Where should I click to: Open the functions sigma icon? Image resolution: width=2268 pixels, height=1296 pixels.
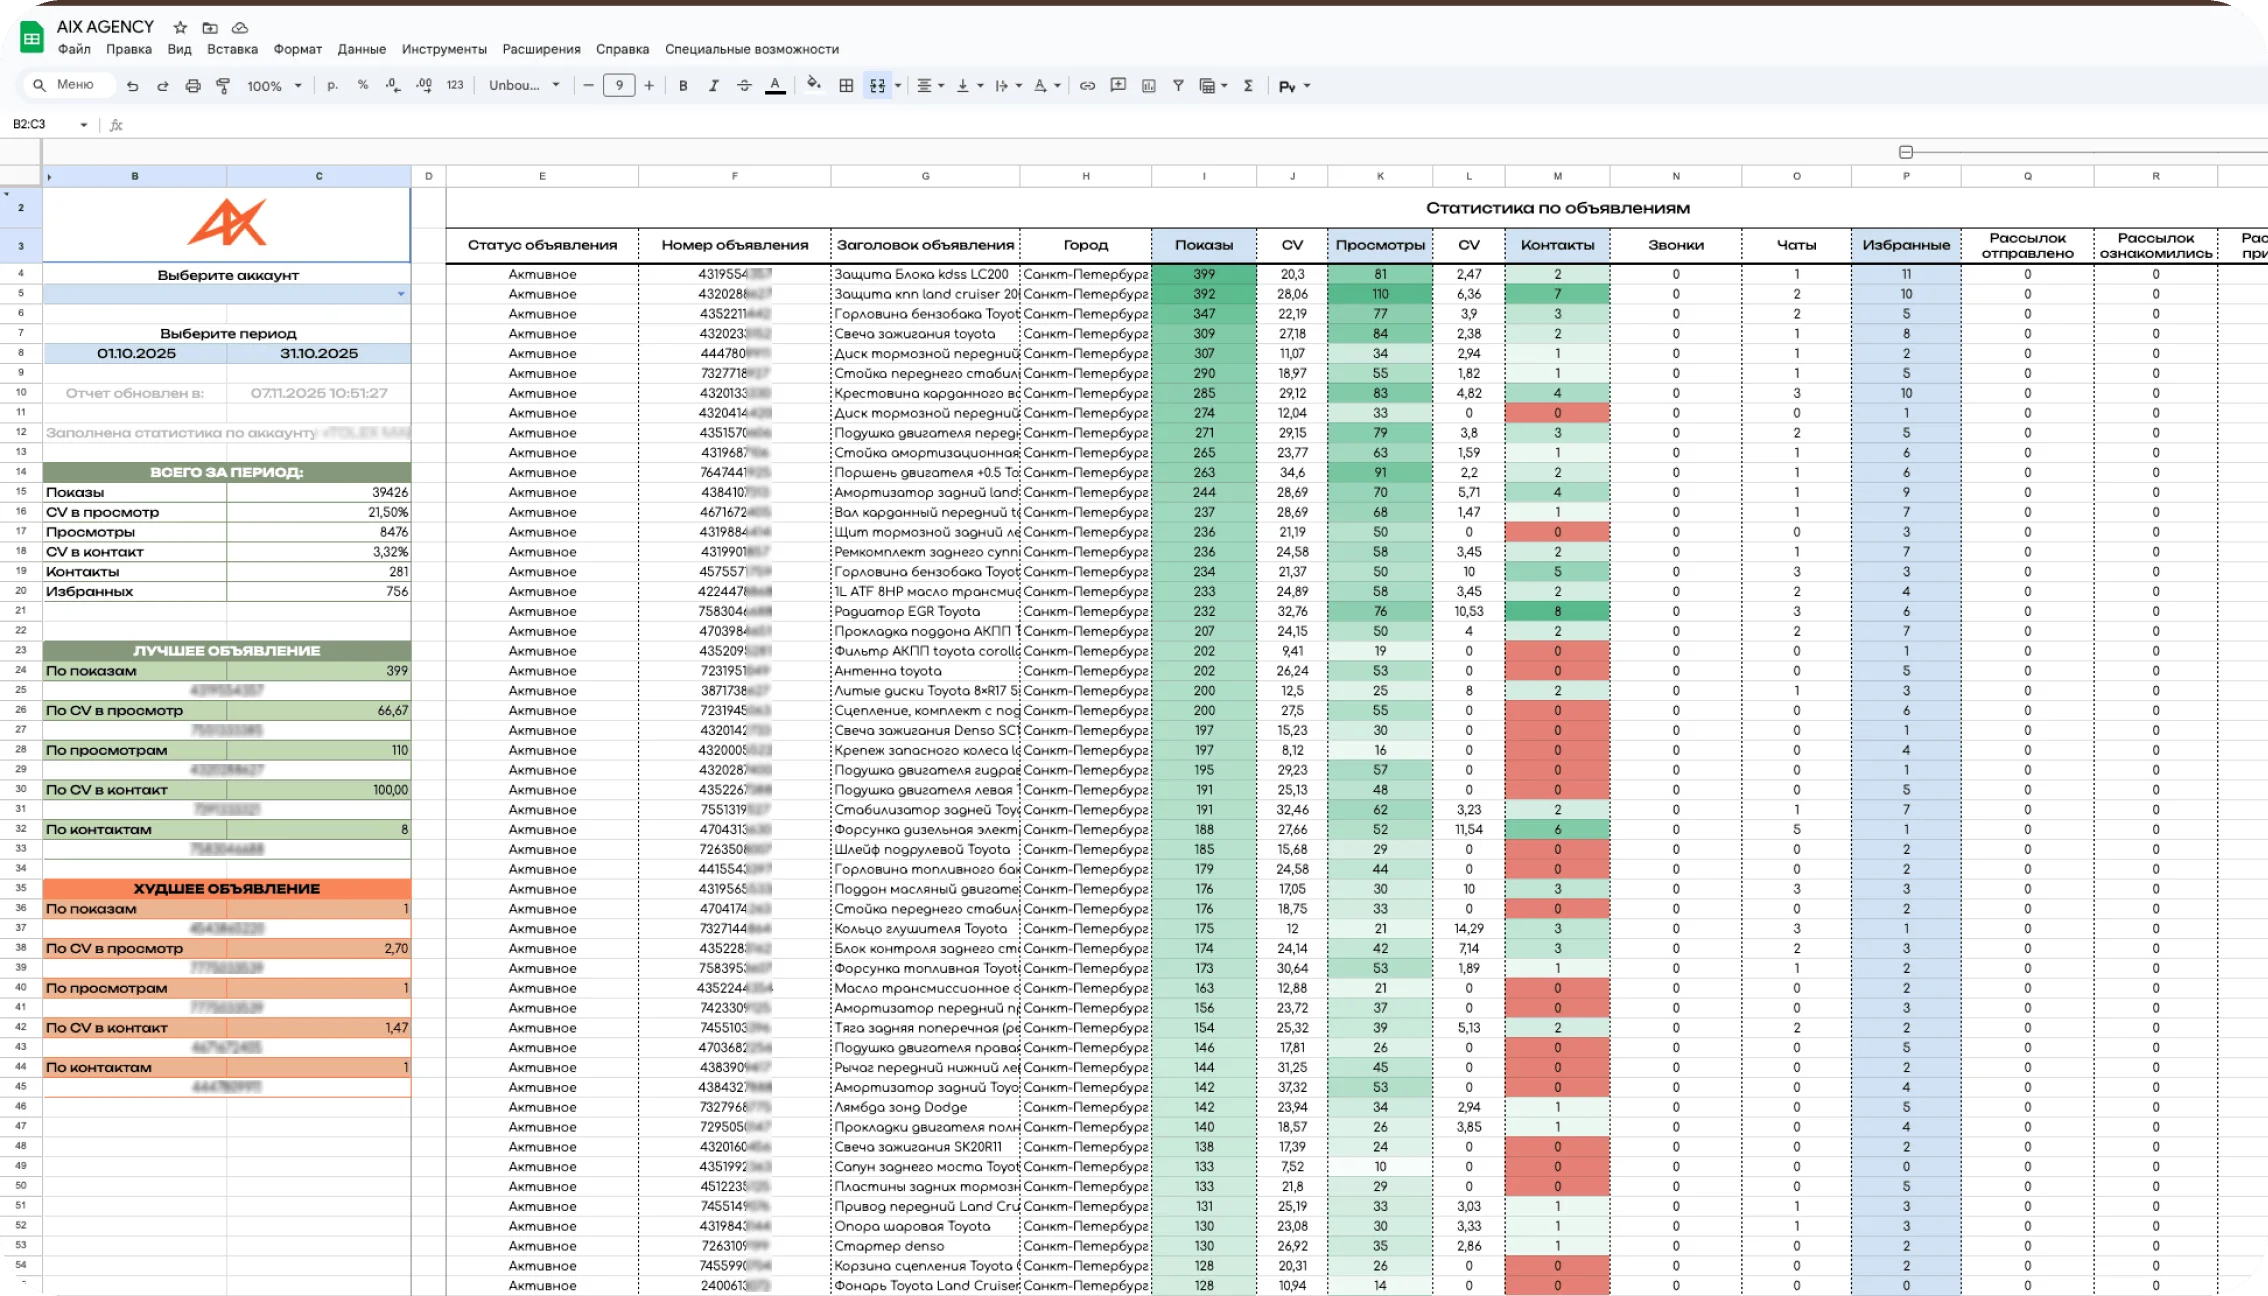1248,86
